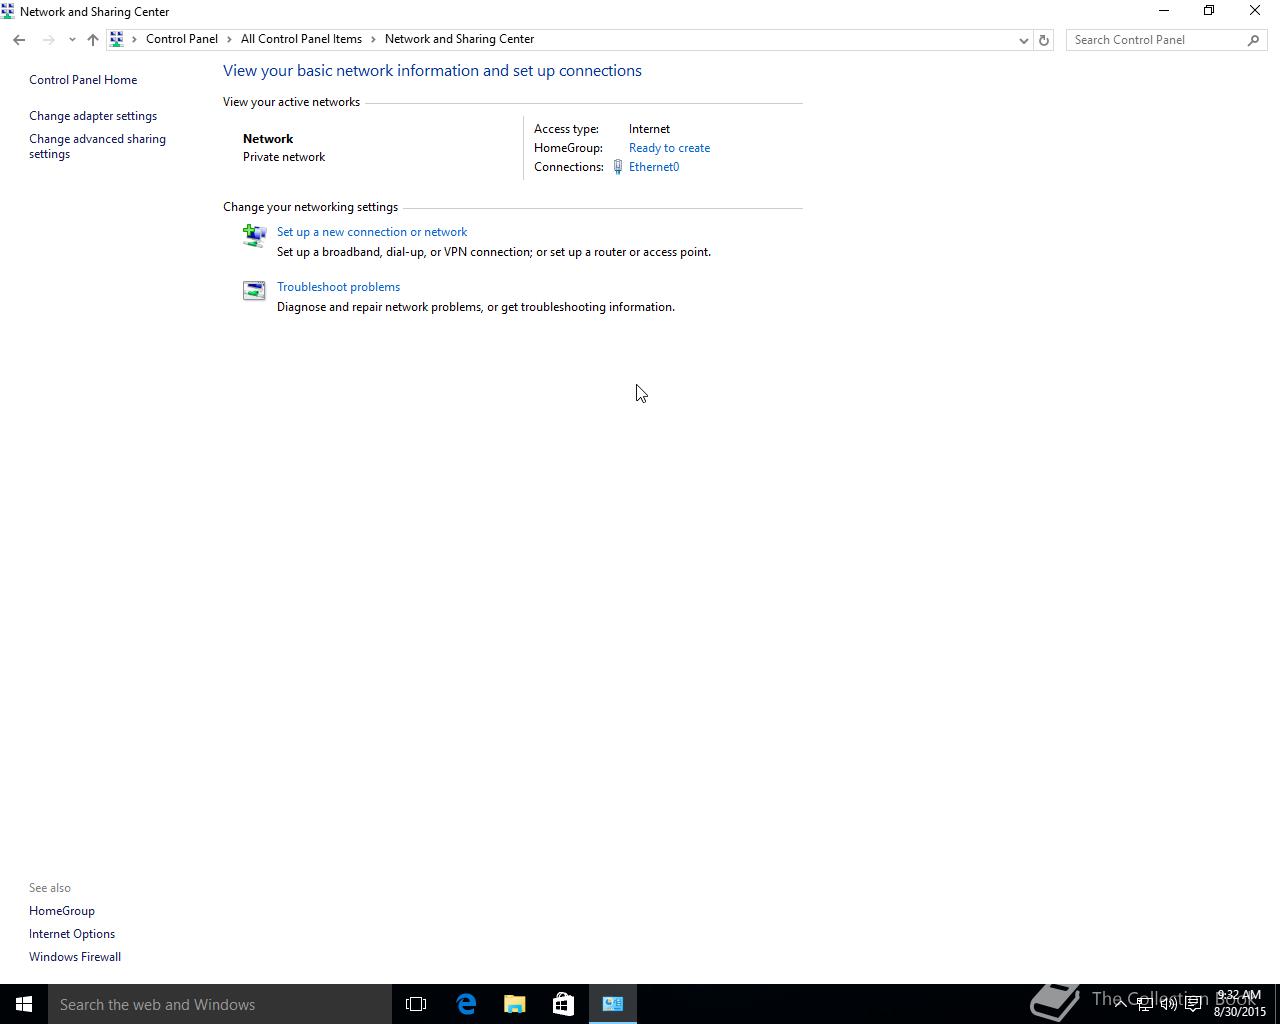Click the Search the web and Windows box

(220, 1004)
